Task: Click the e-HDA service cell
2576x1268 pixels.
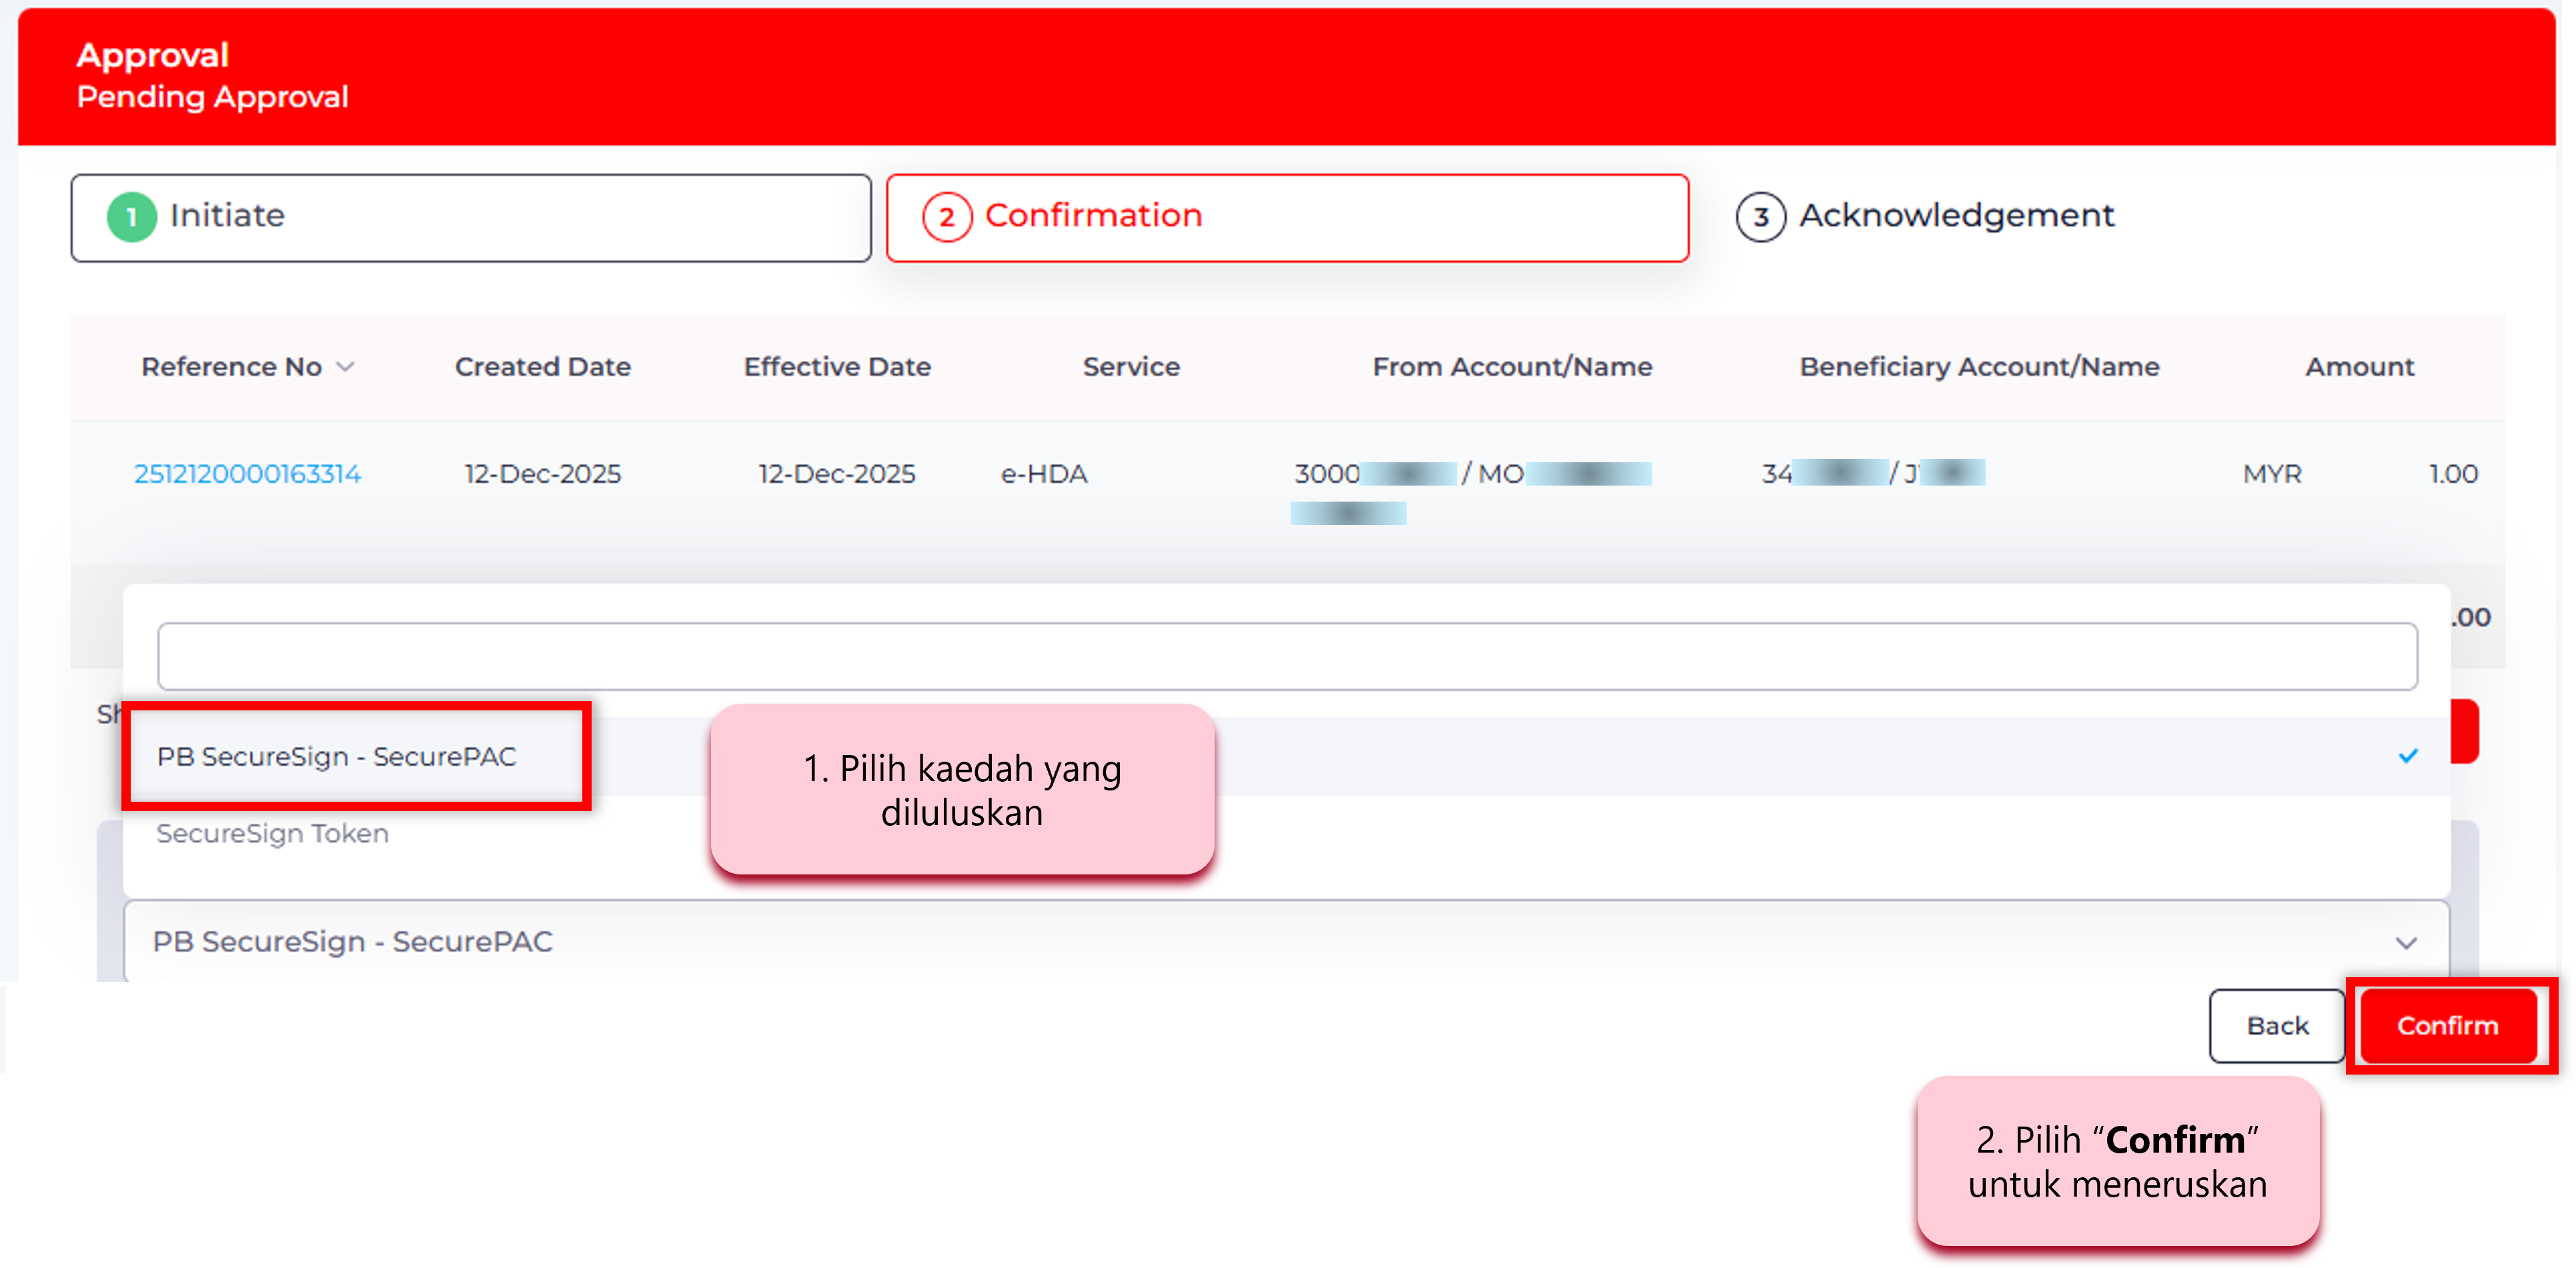Action: tap(1043, 473)
